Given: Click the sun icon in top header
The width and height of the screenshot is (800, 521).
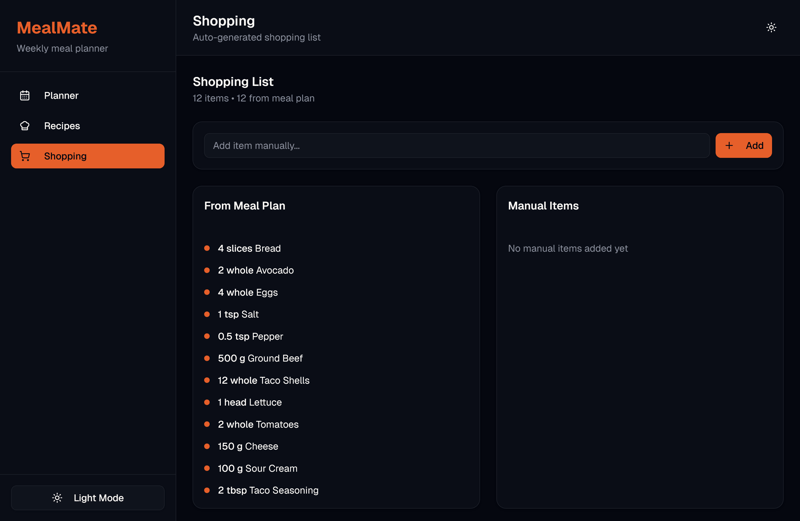Looking at the screenshot, I should point(771,28).
